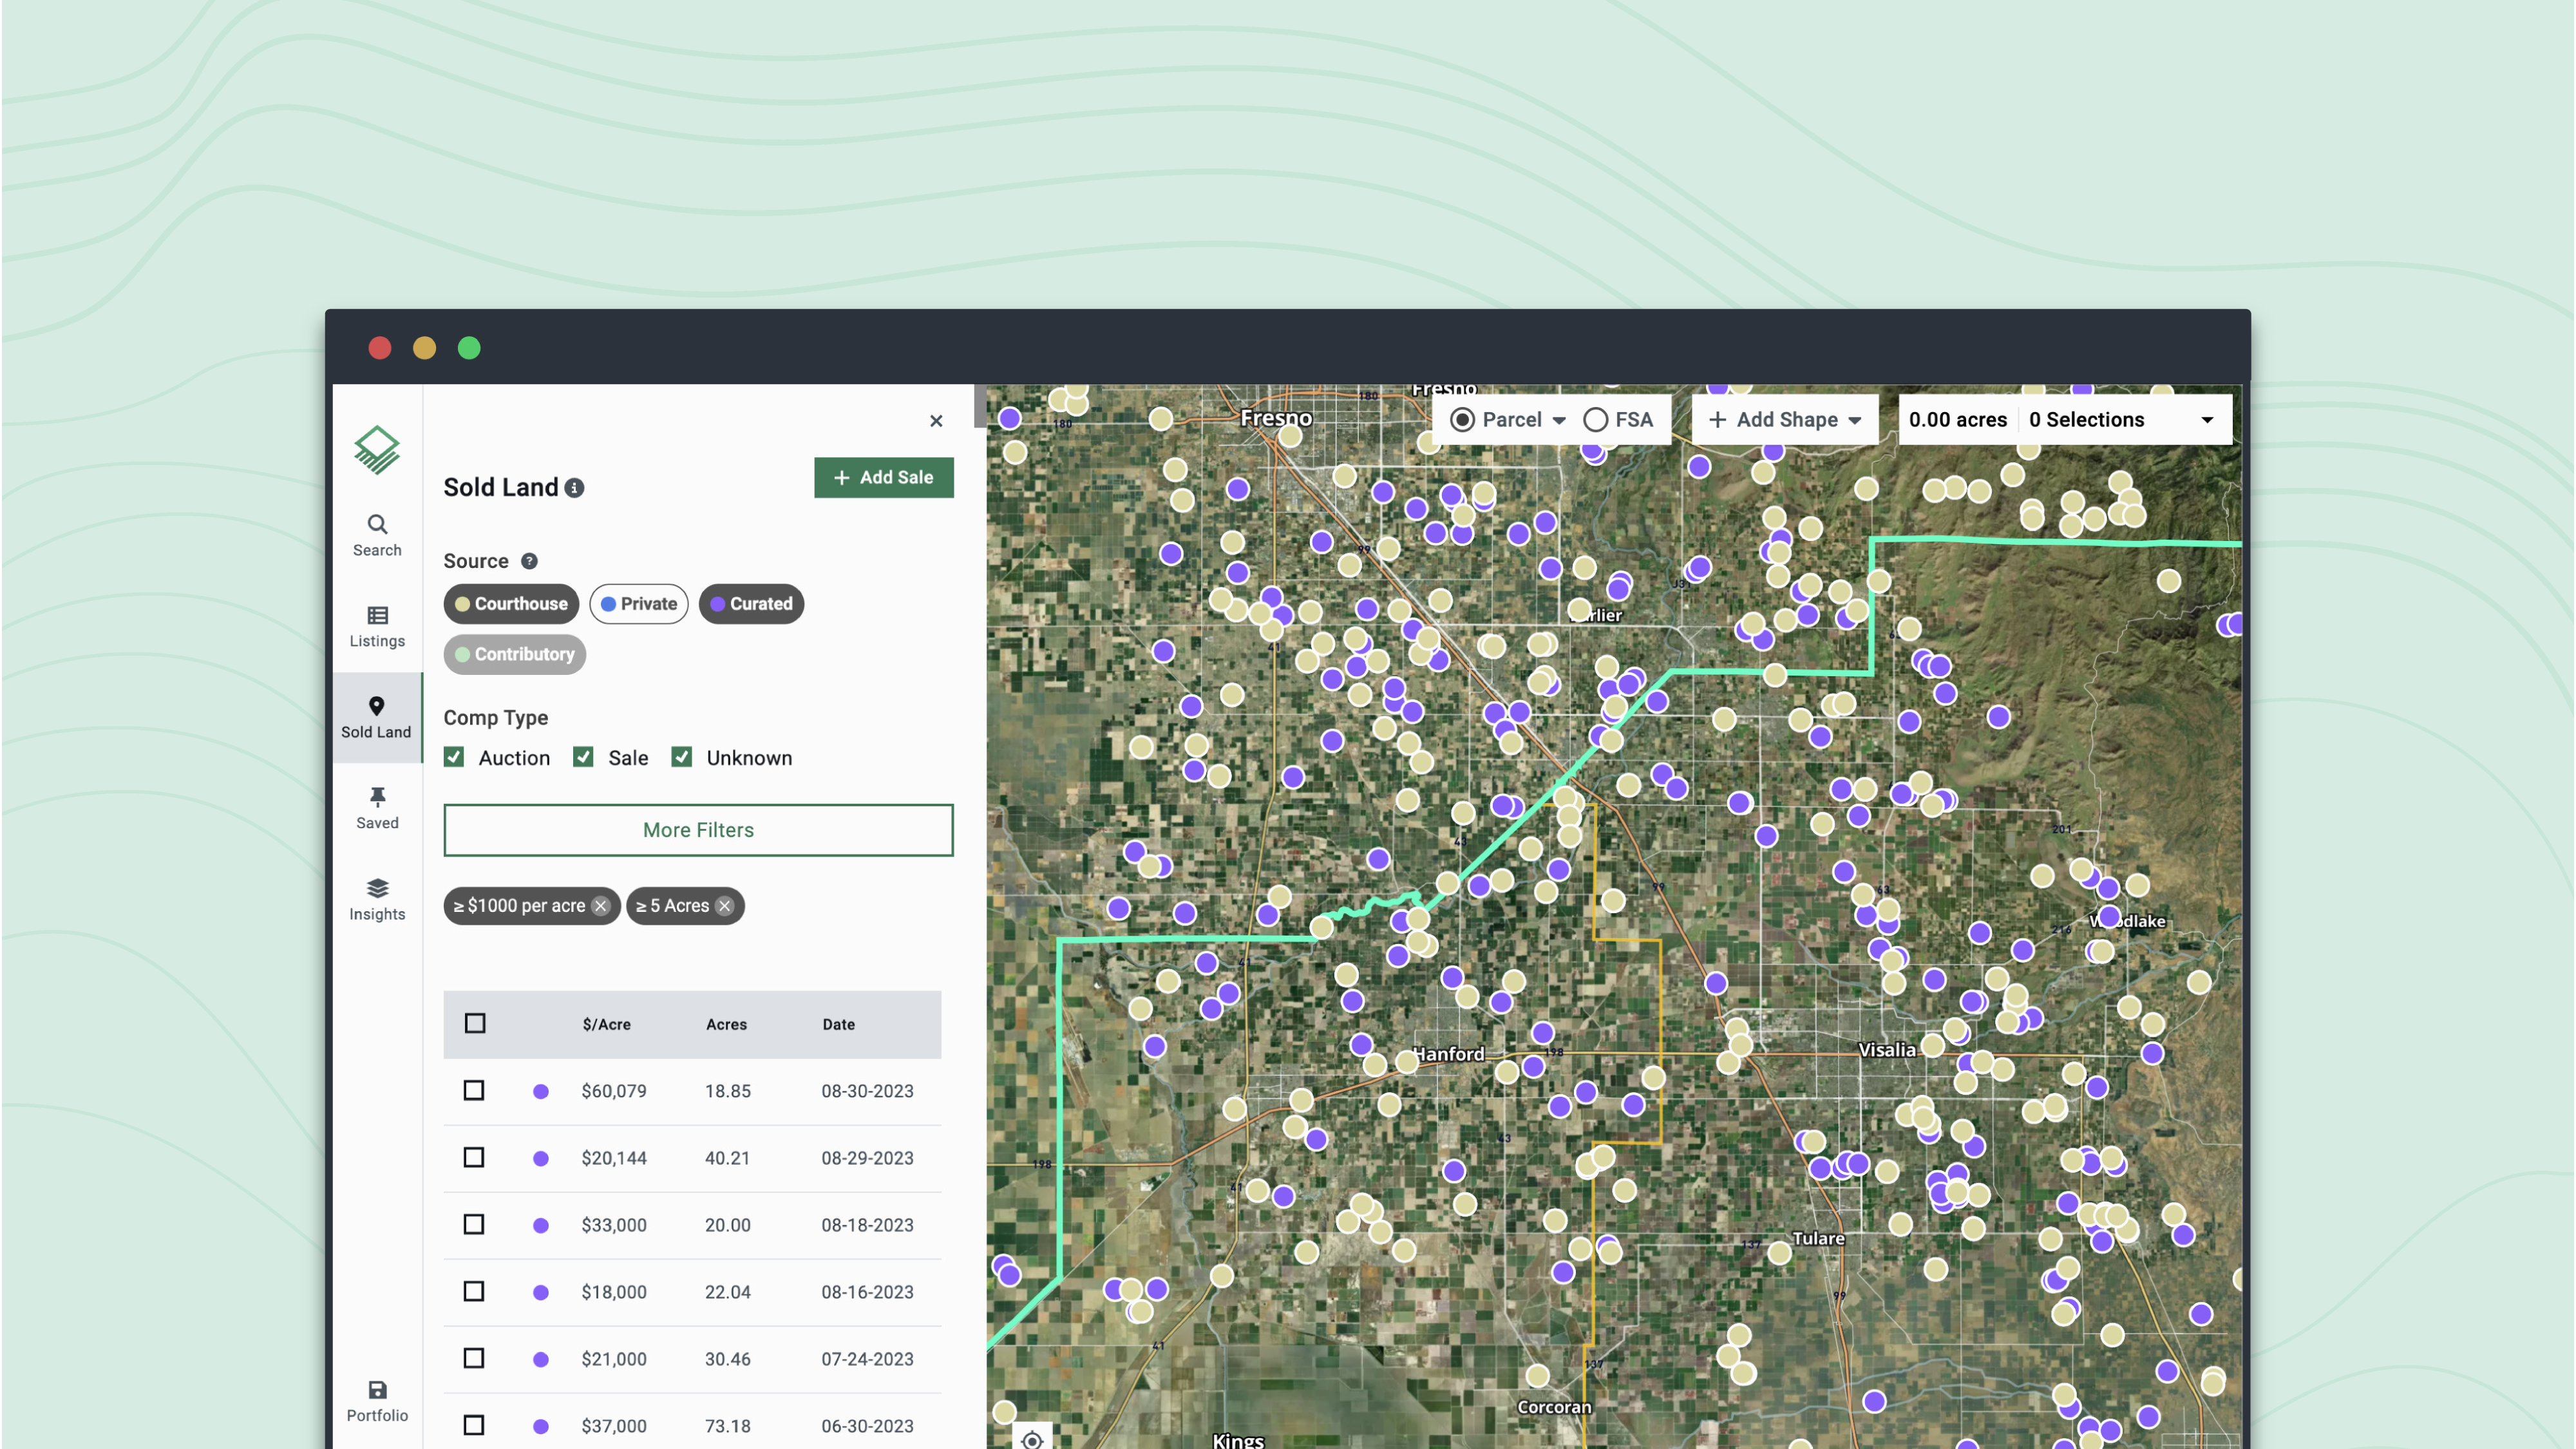Screen dimensions: 2576x1449
Task: Toggle the Unknown comp type checkbox
Action: pos(681,757)
